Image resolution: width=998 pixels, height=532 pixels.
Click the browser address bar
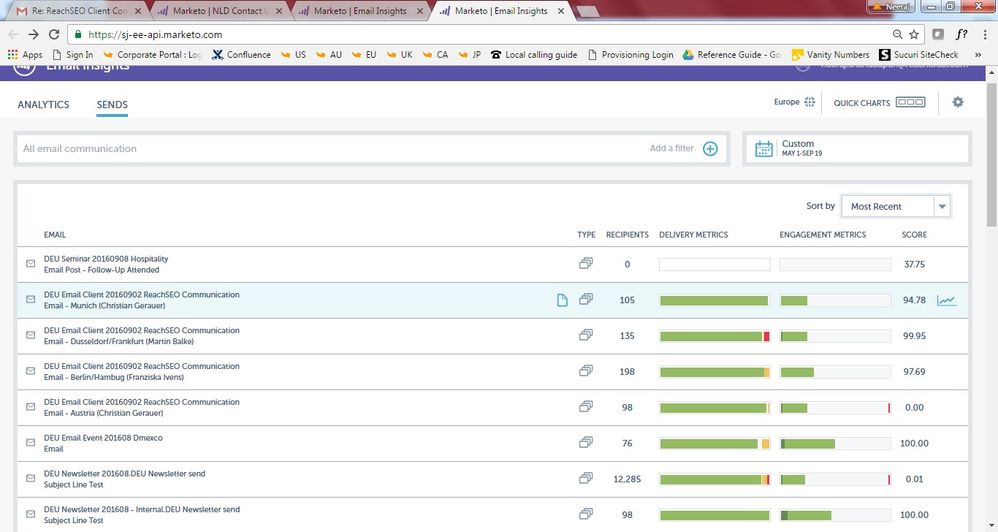[x=480, y=34]
